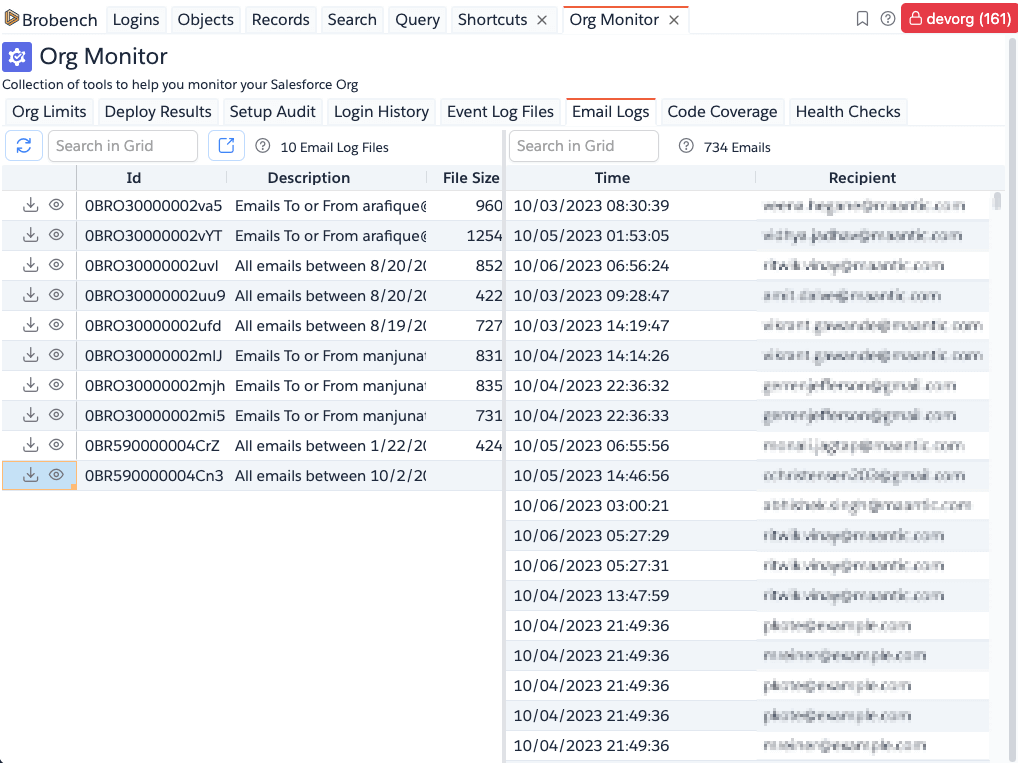Click the emails grid vertical scrollbar thumb
Screen dimensions: 1018x763
point(997,201)
